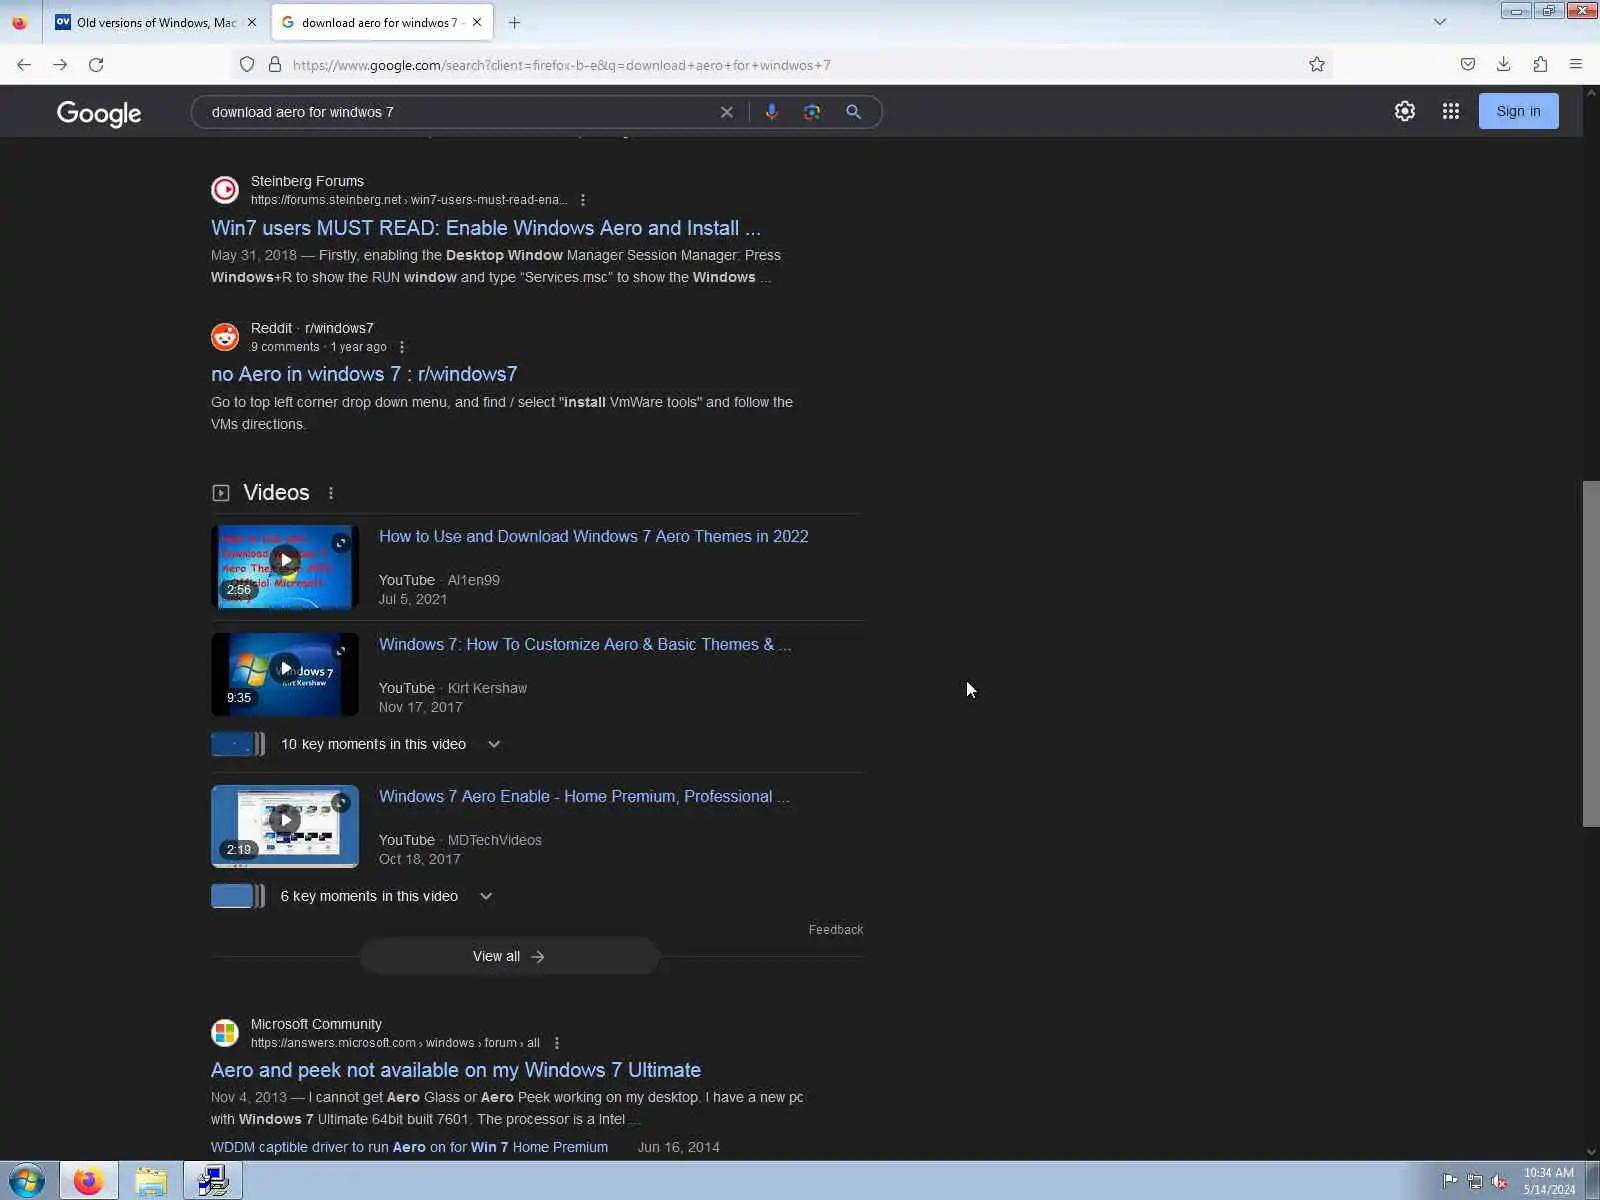The width and height of the screenshot is (1600, 1200).
Task: Select the download aero for windows 7 tab
Action: coord(380,22)
